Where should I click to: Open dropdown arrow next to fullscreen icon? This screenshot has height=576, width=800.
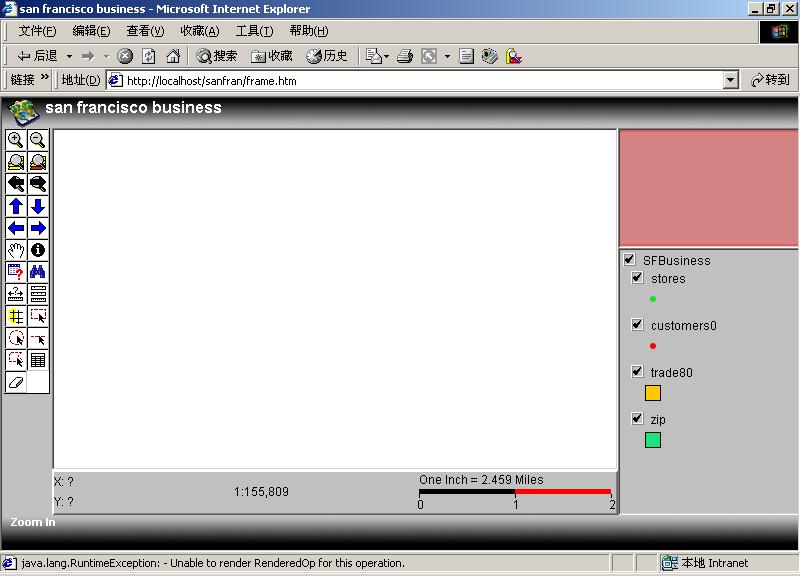click(x=447, y=56)
